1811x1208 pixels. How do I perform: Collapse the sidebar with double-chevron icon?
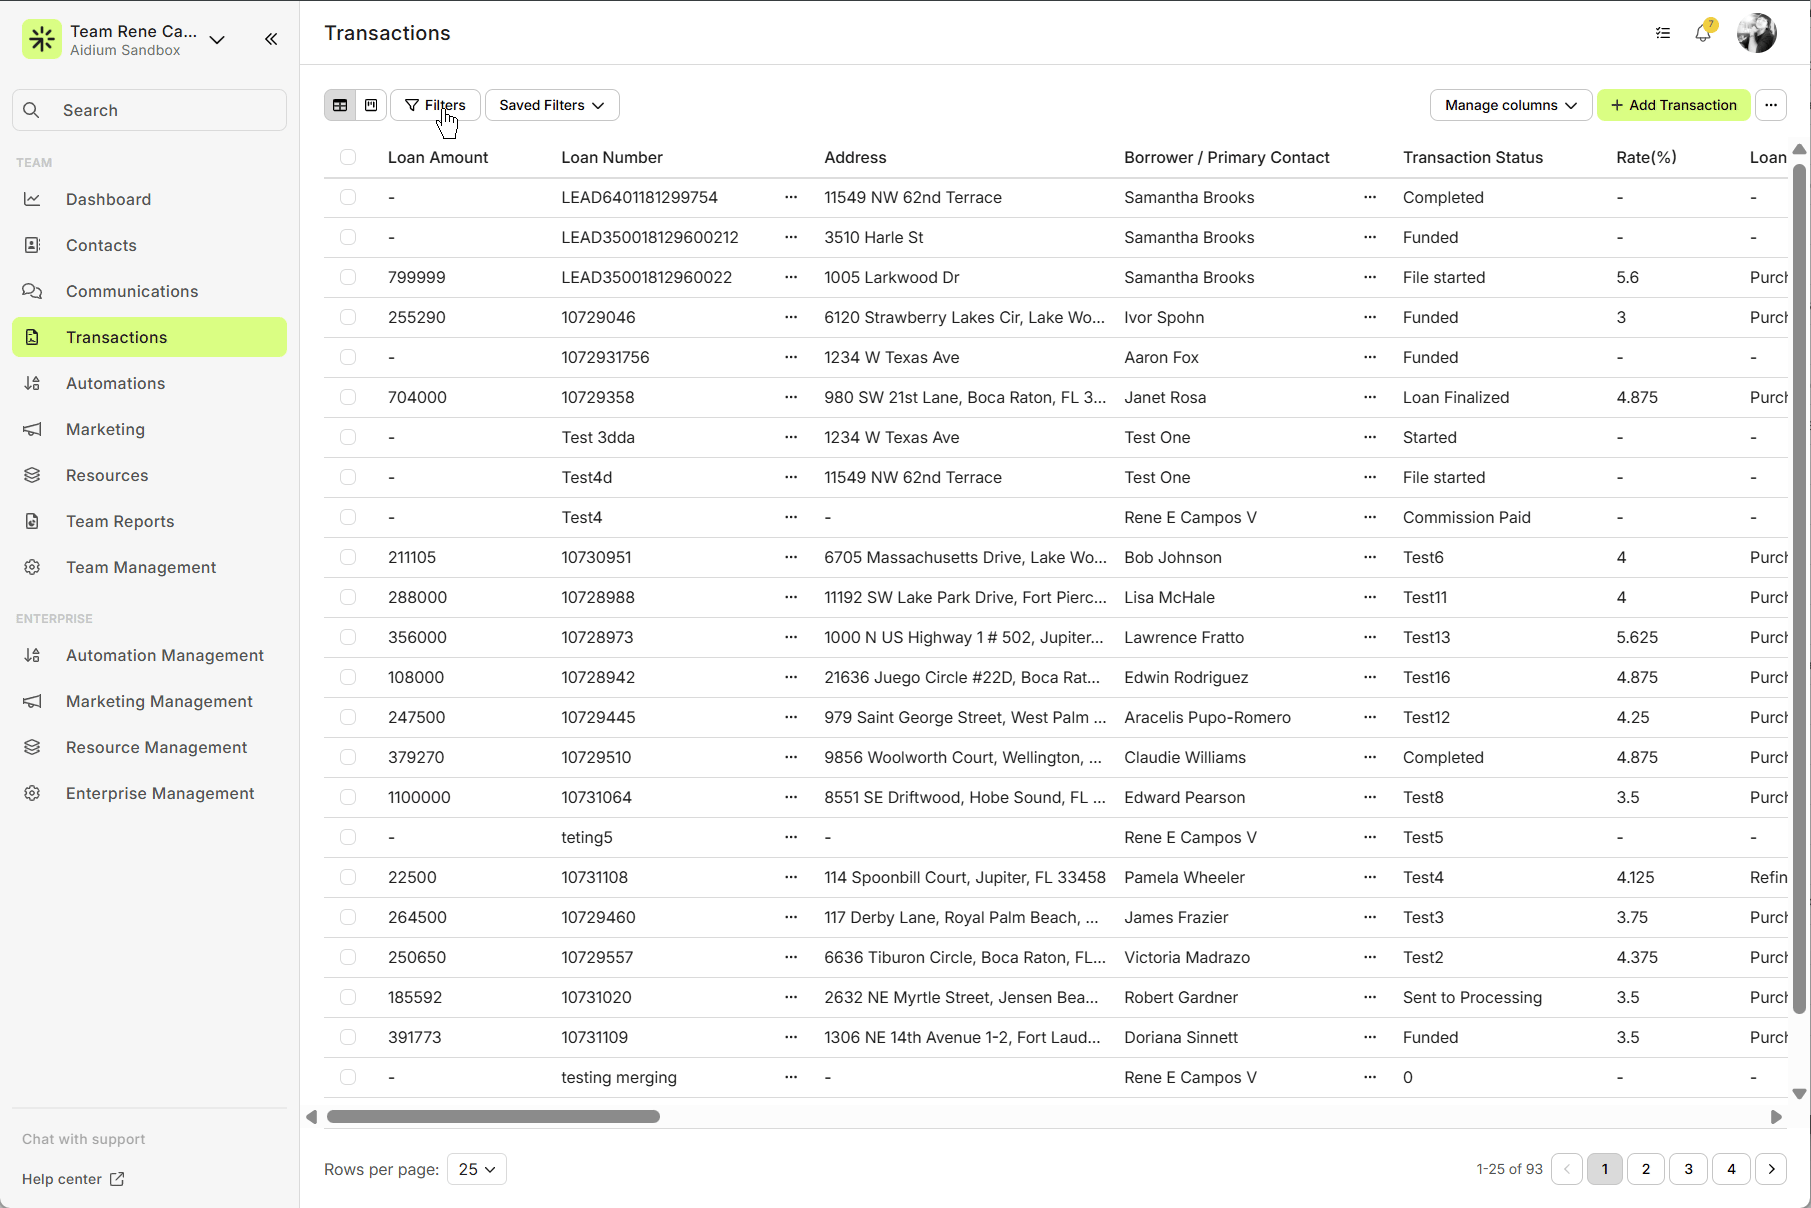coord(271,39)
